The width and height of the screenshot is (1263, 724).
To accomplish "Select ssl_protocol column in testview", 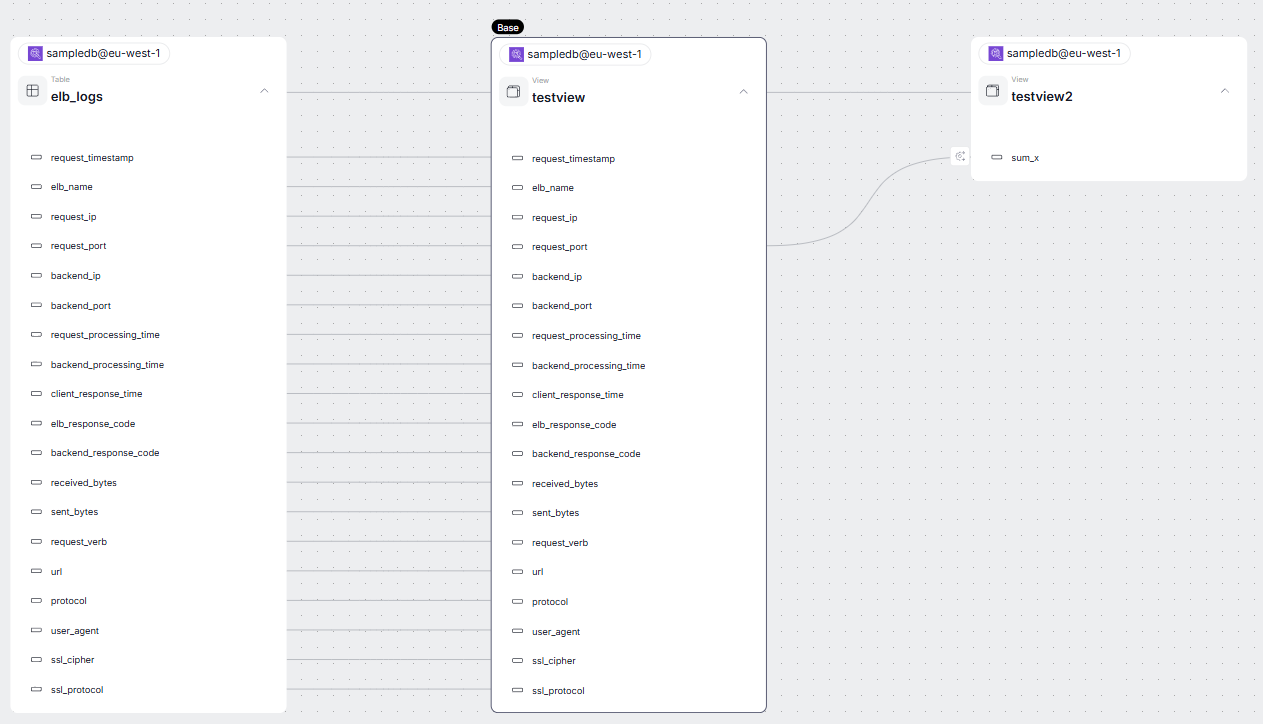I will point(558,691).
